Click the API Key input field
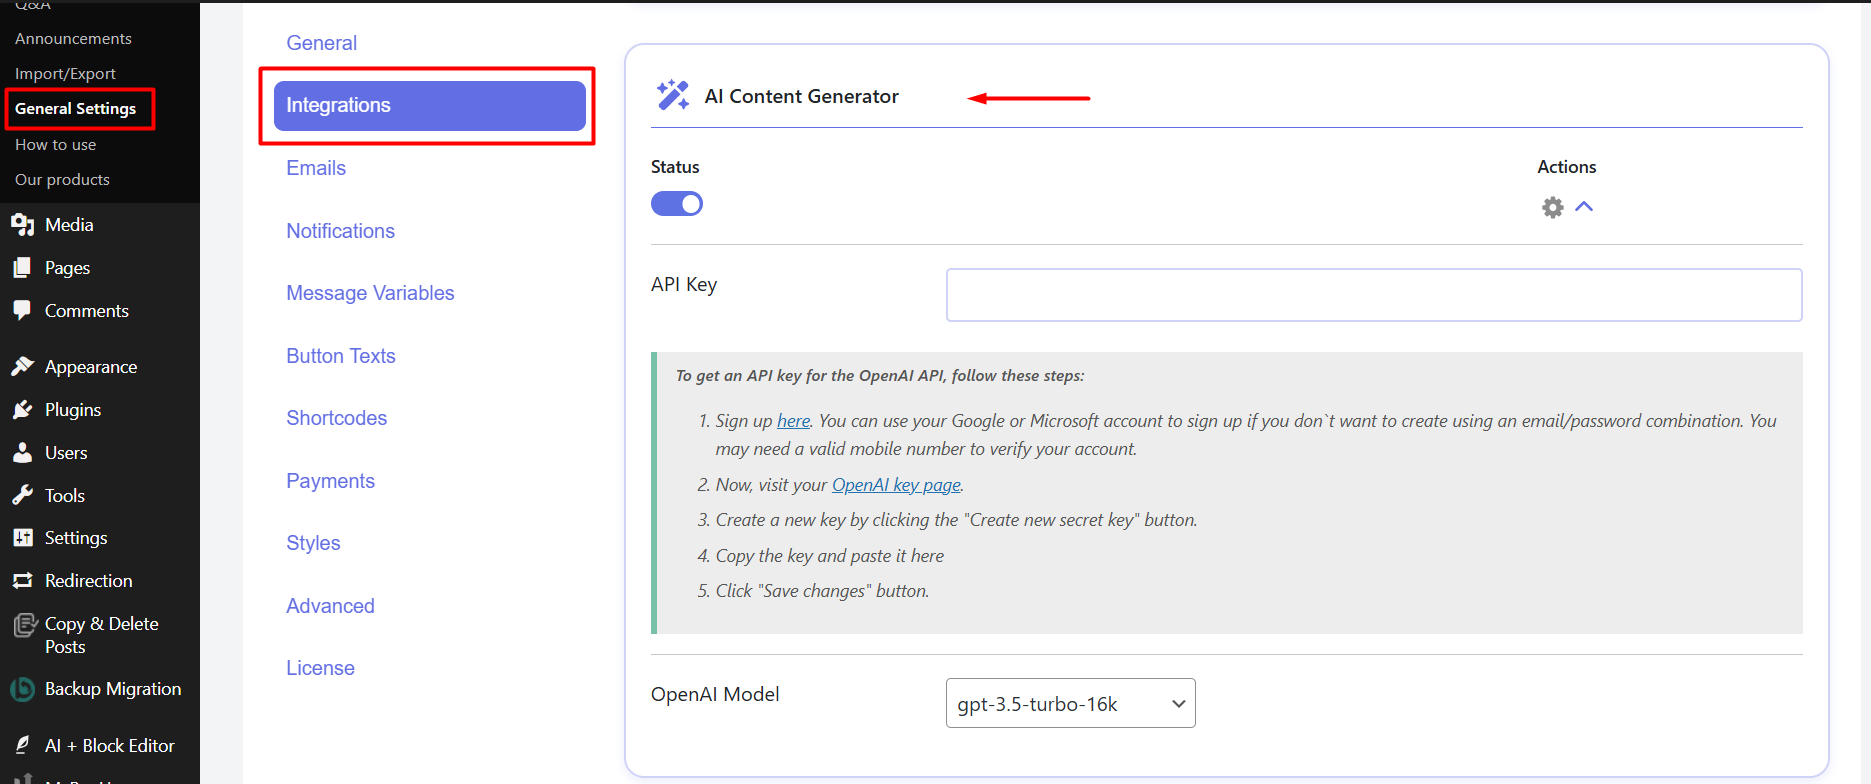The image size is (1871, 784). point(1373,295)
